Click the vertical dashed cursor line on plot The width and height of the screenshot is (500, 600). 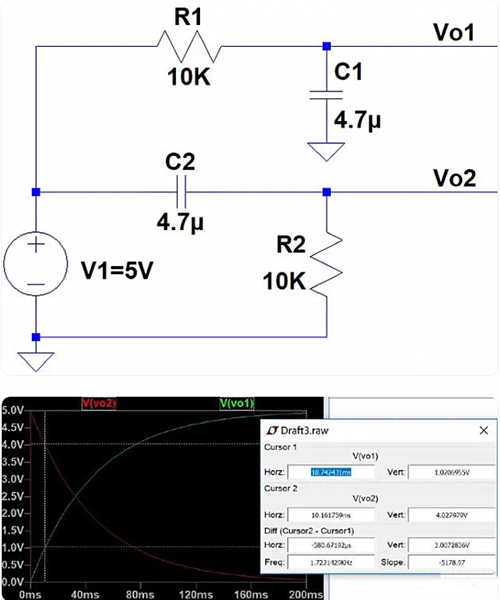(45, 496)
